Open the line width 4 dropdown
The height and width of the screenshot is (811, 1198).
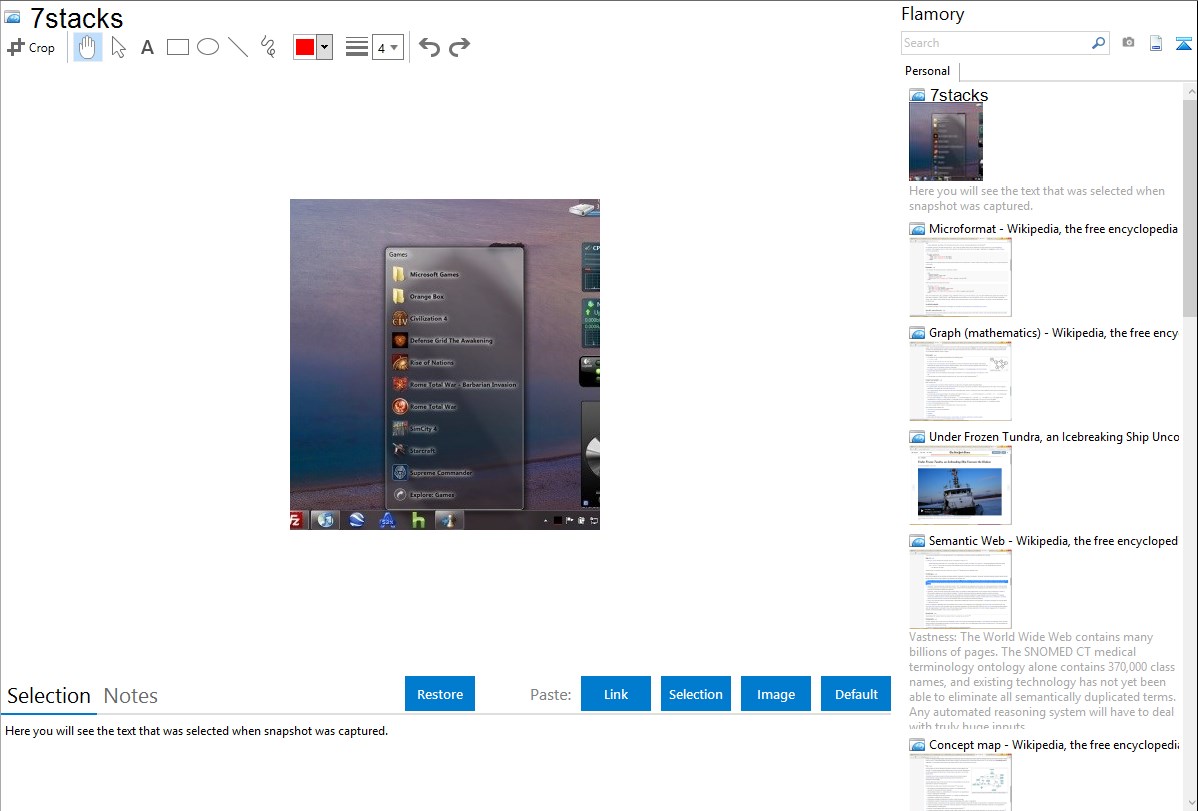coord(388,47)
